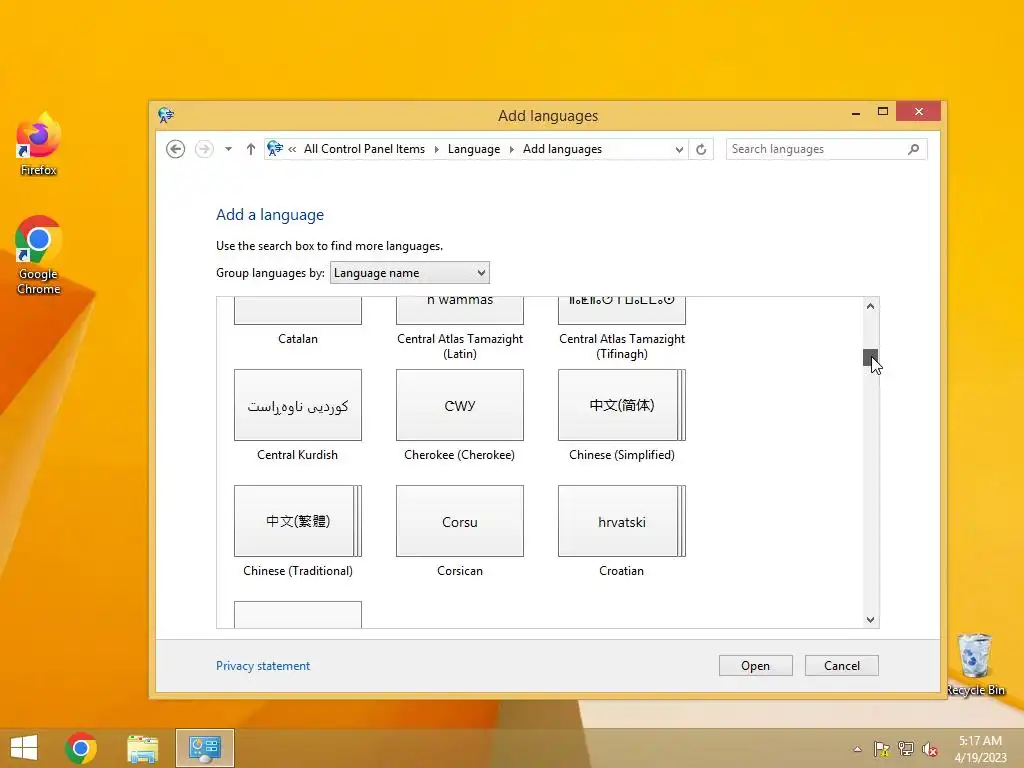This screenshot has width=1024, height=768.
Task: Open the Group languages by dropdown
Action: pyautogui.click(x=409, y=273)
